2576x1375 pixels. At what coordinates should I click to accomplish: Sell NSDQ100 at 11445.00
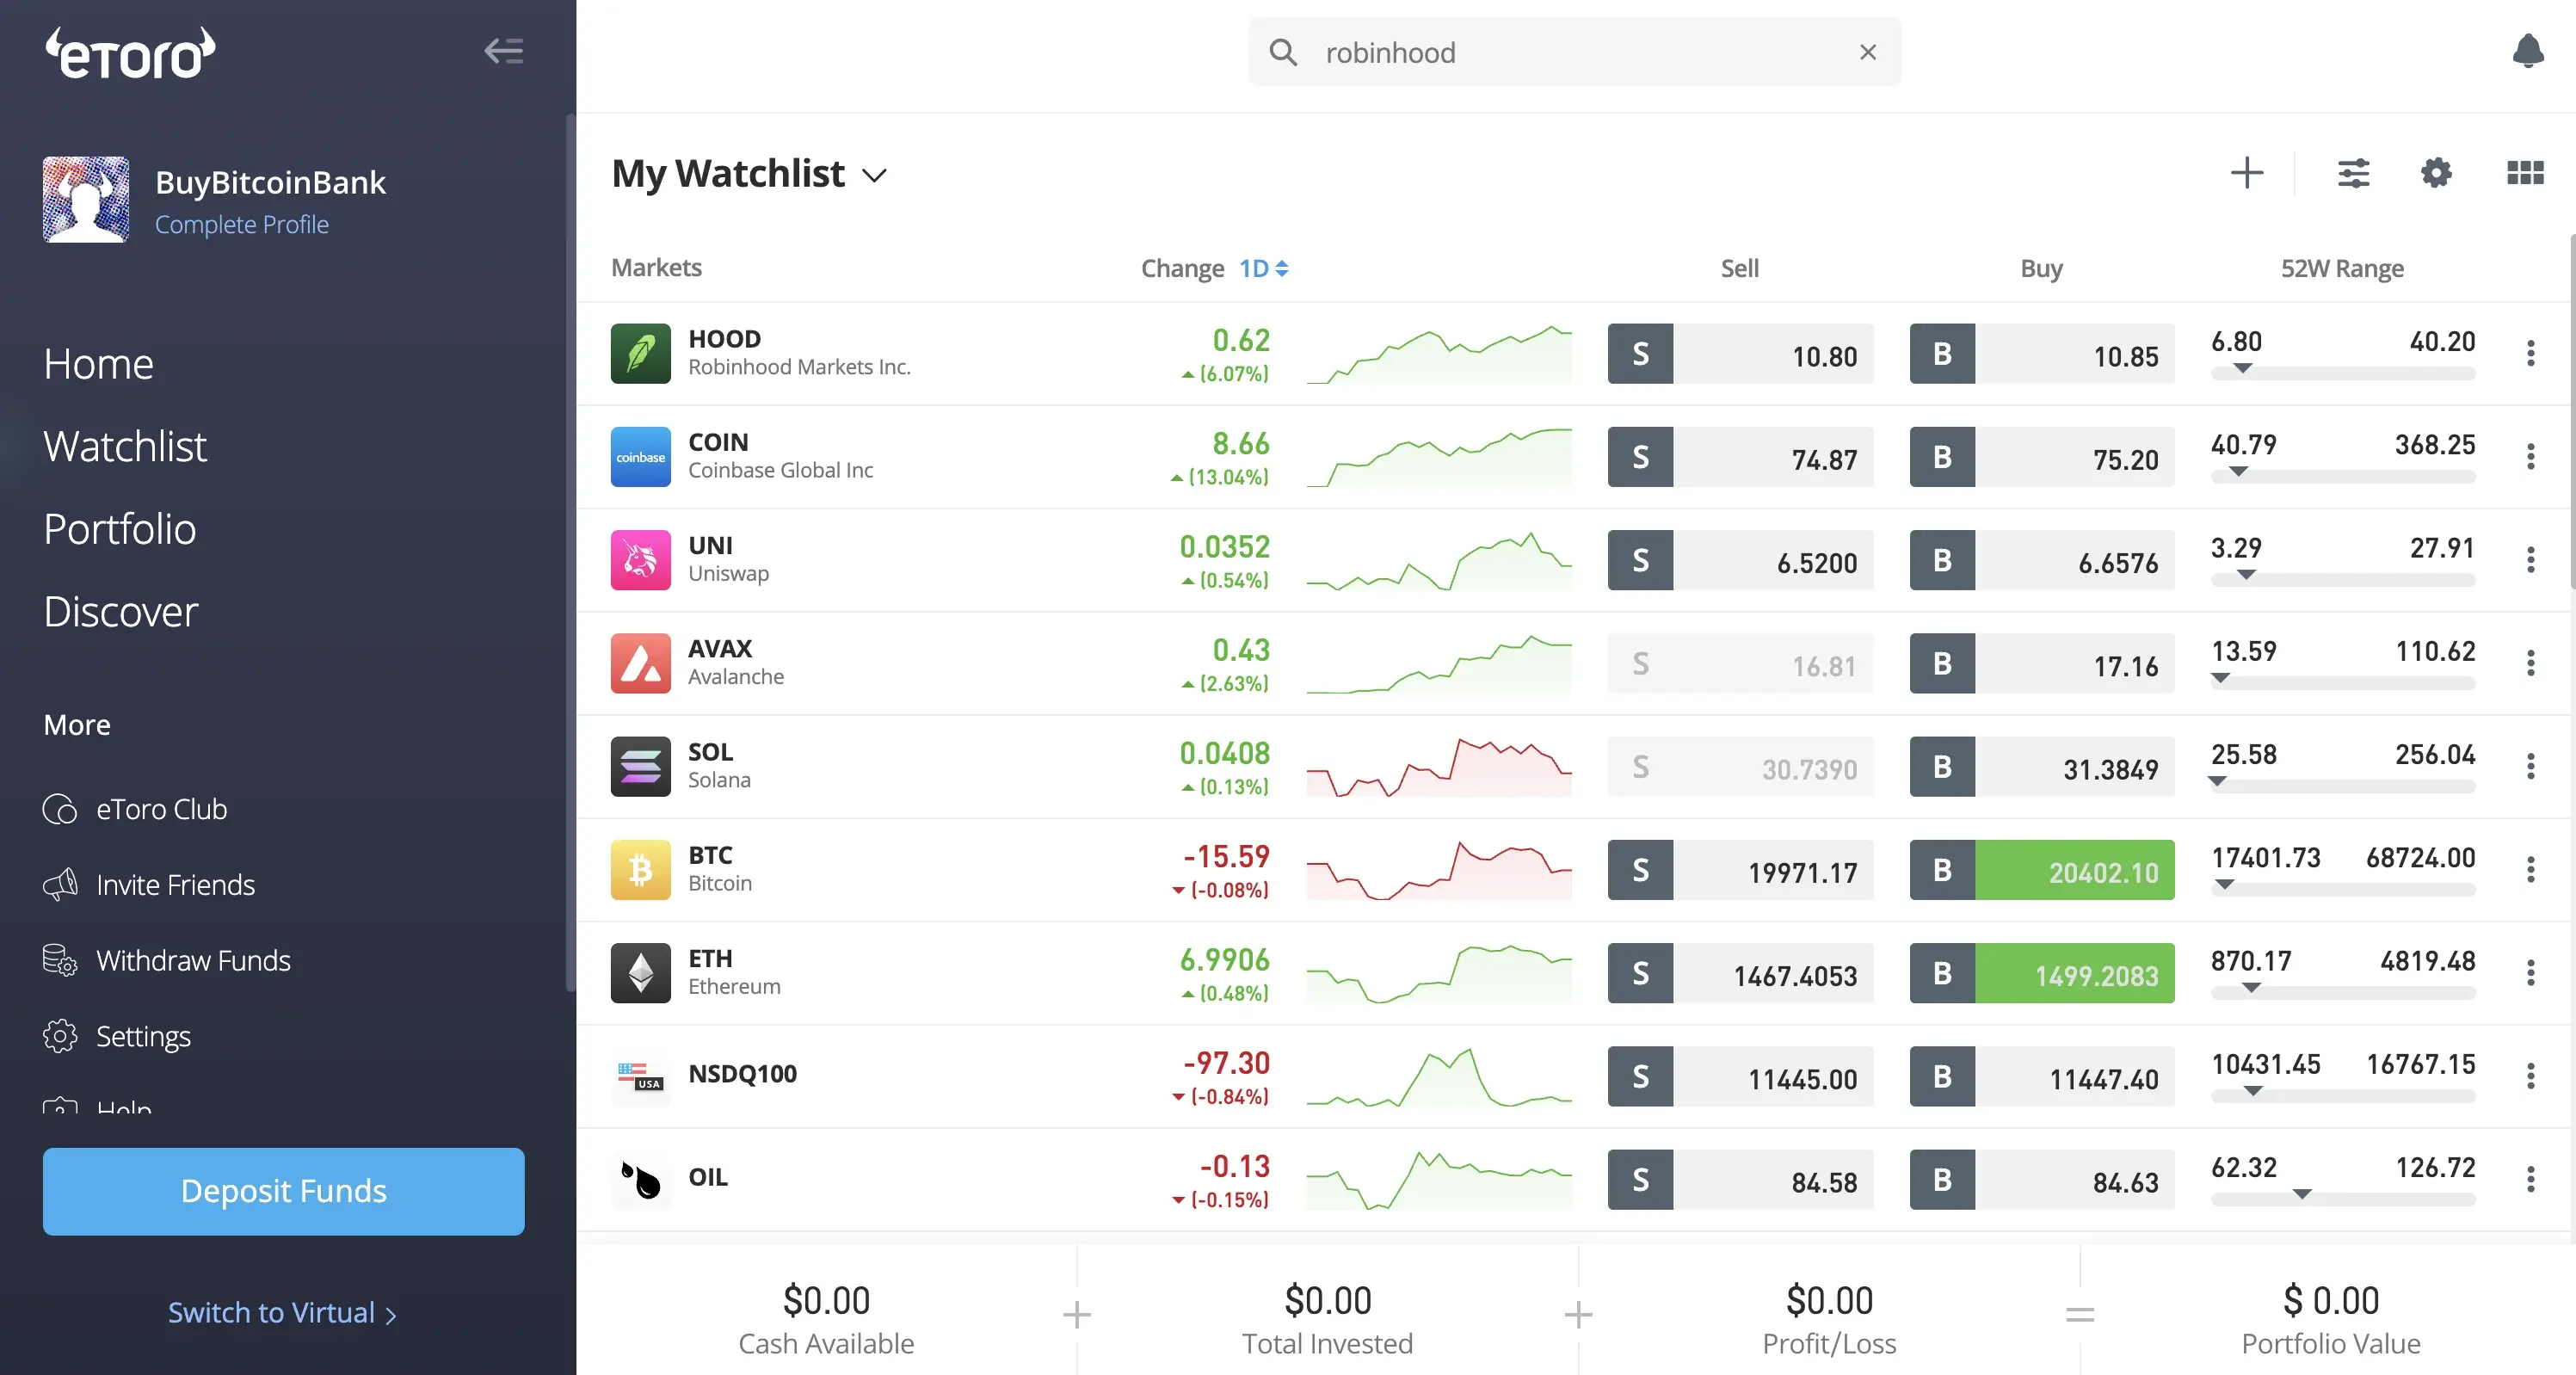tap(1740, 1077)
